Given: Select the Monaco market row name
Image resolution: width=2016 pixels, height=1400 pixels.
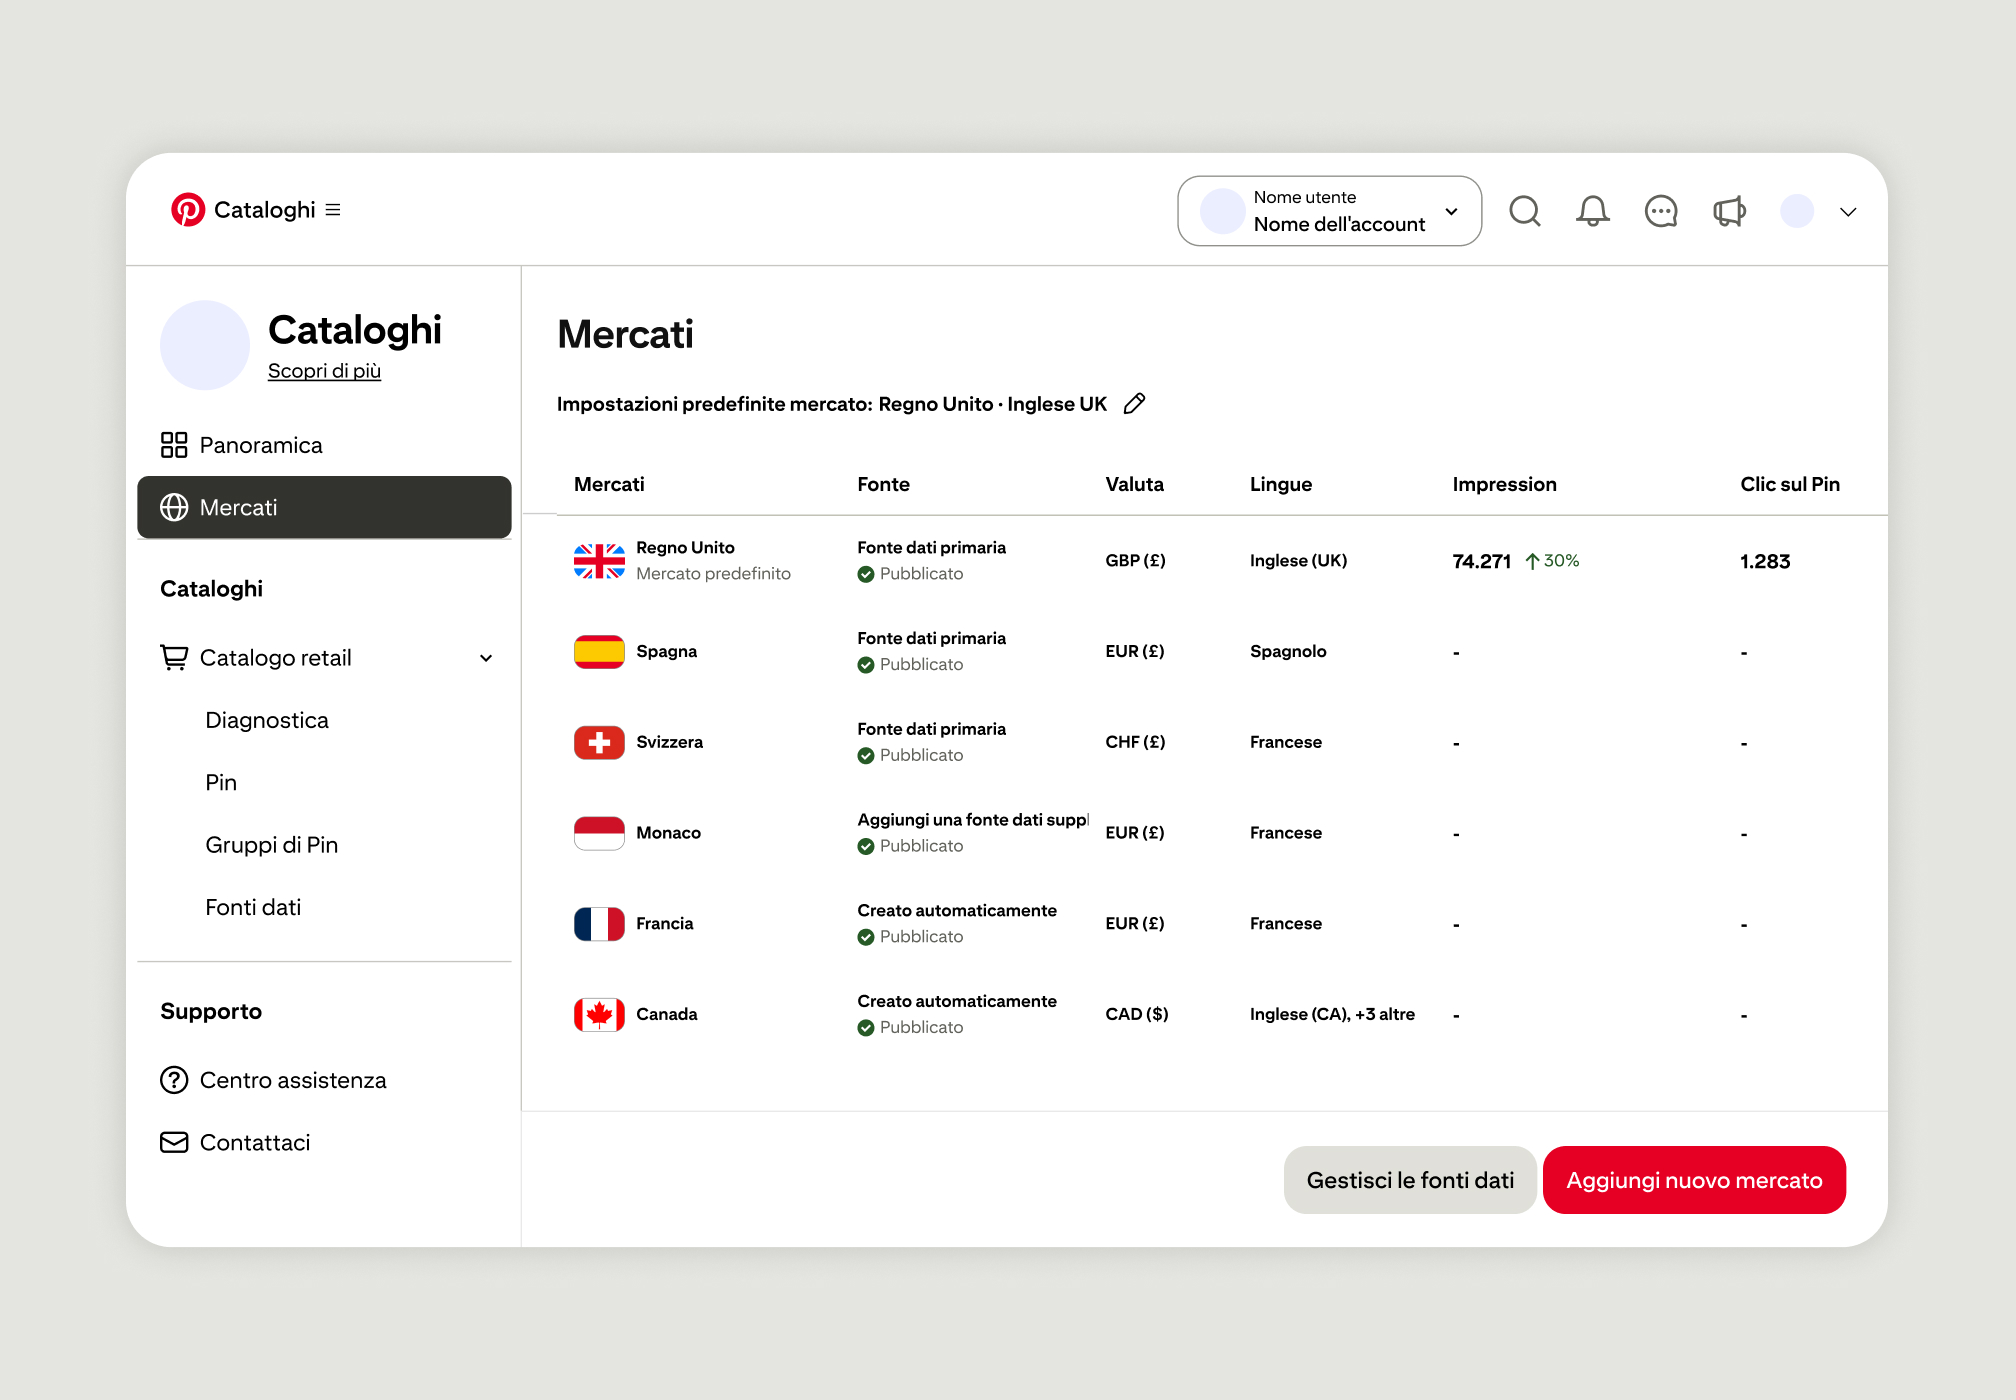Looking at the screenshot, I should coord(668,833).
